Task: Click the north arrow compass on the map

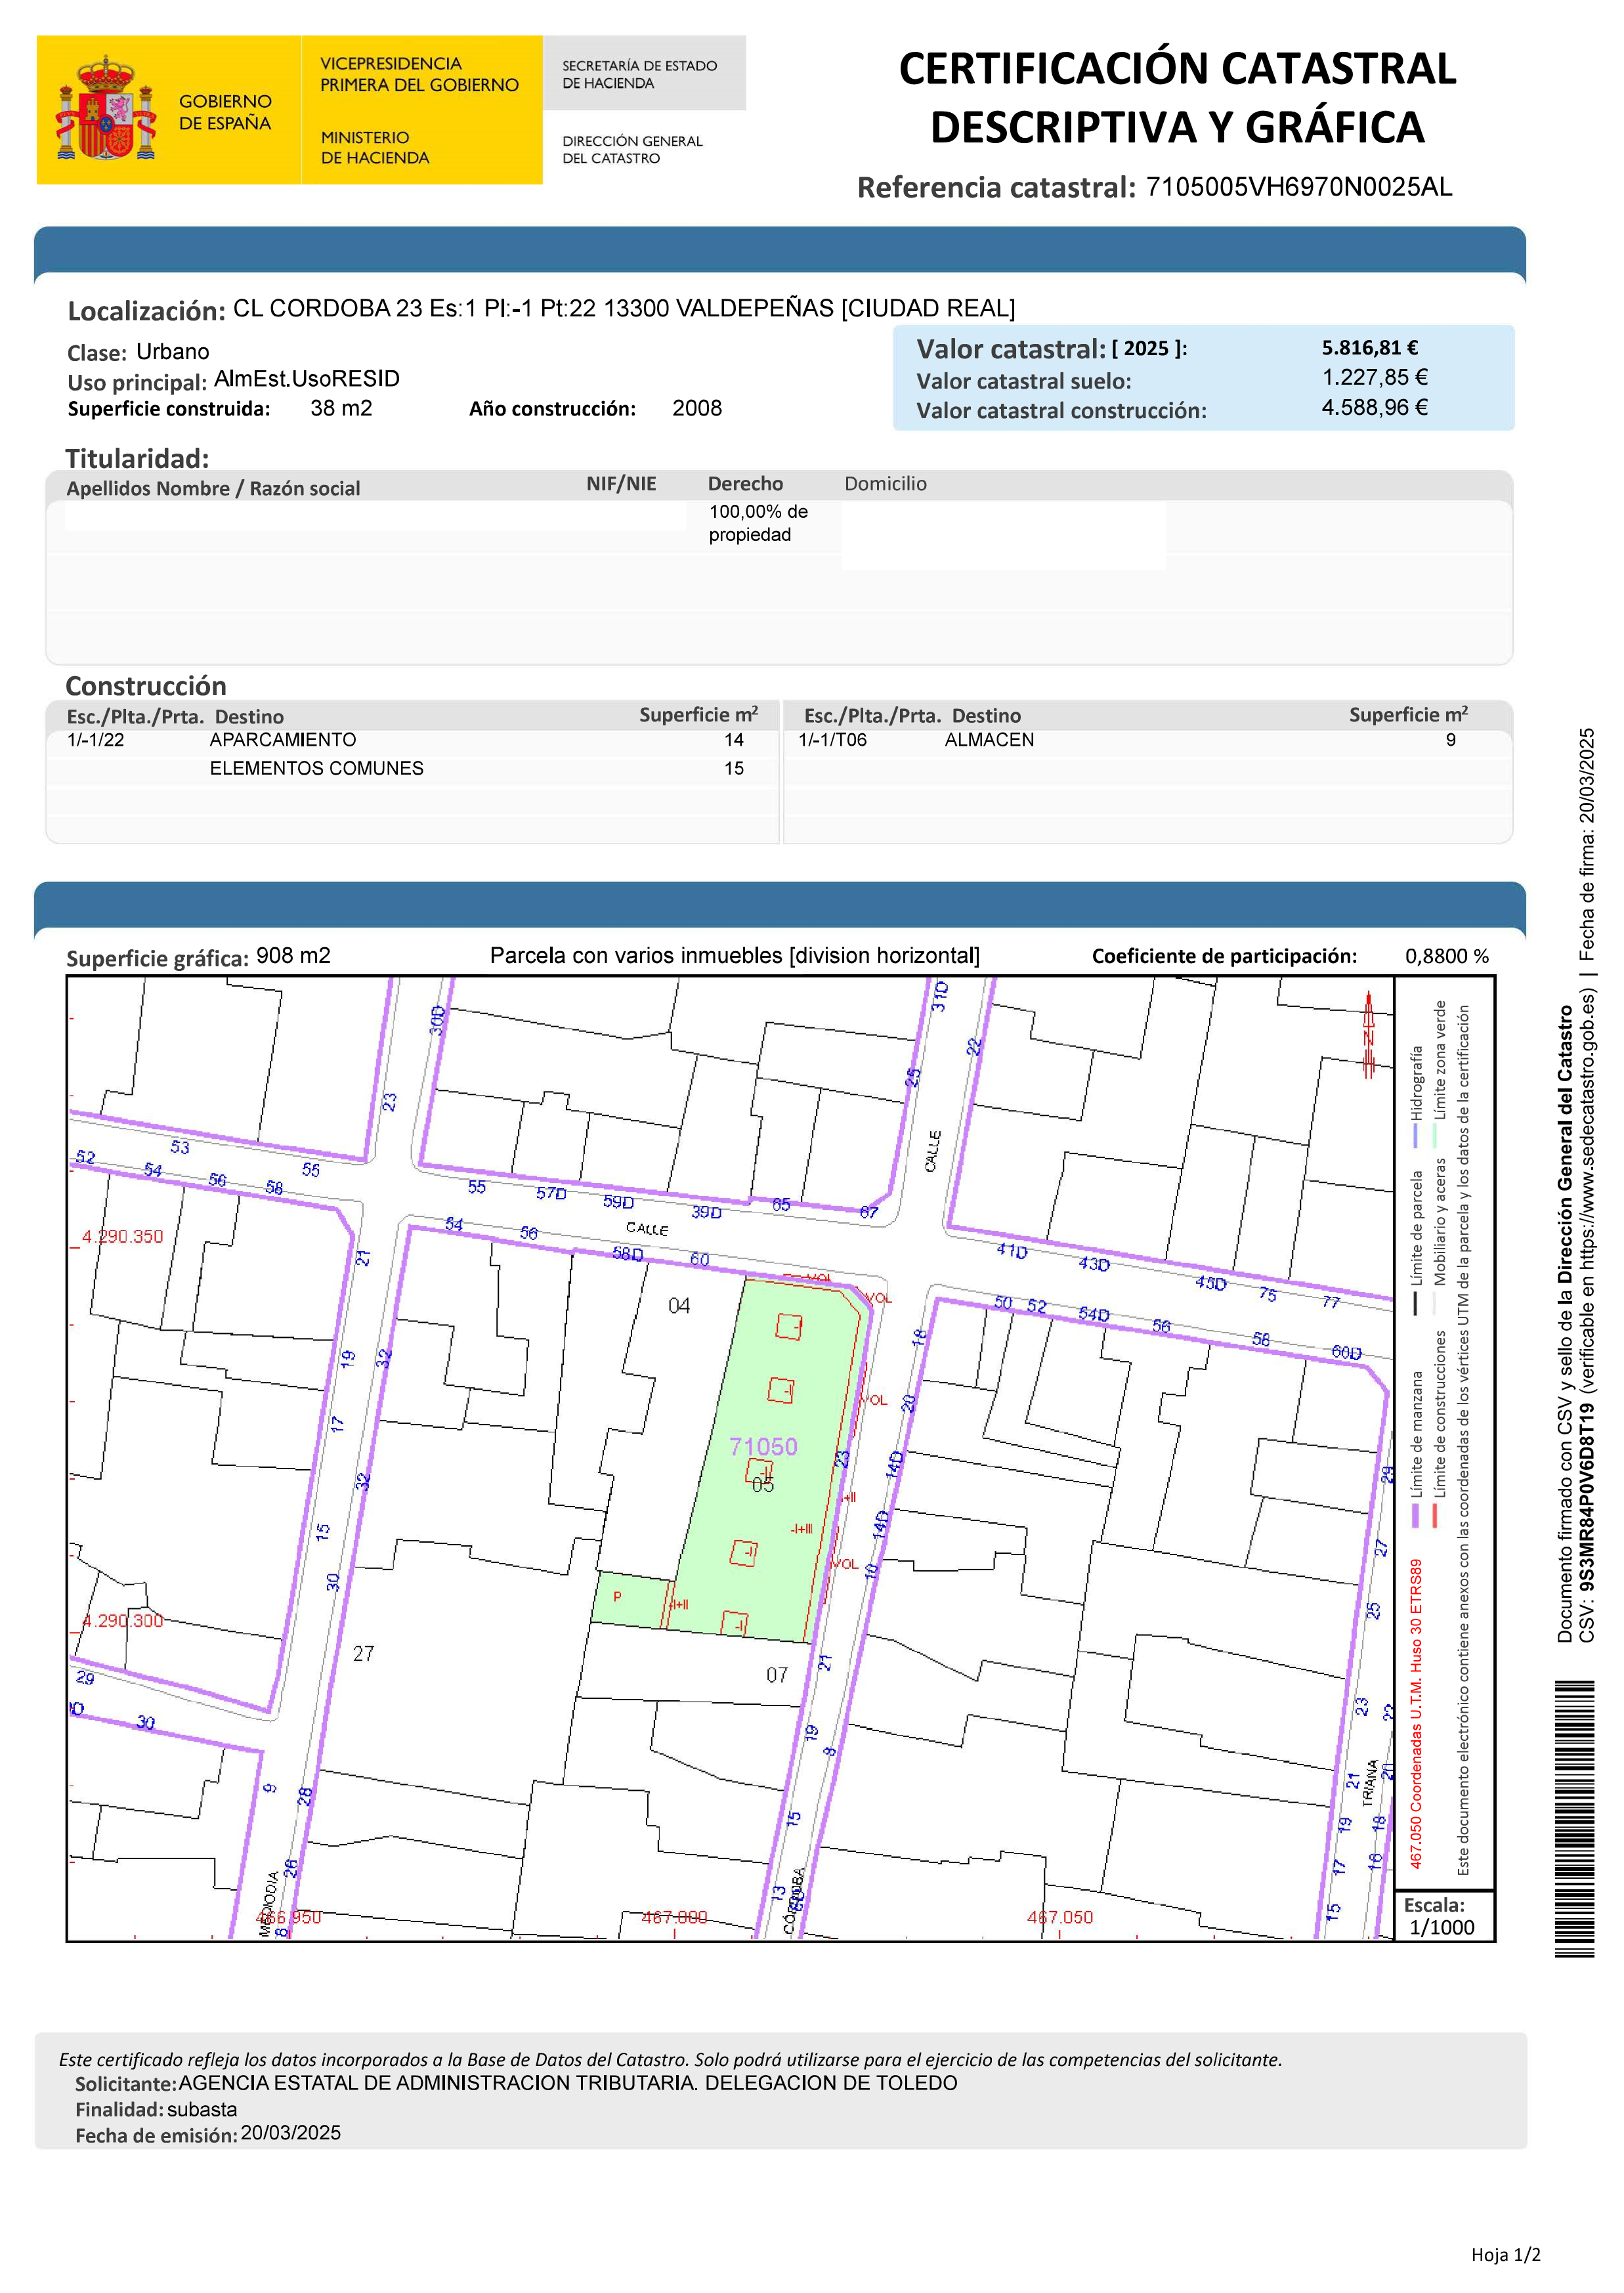Action: click(x=1368, y=1035)
